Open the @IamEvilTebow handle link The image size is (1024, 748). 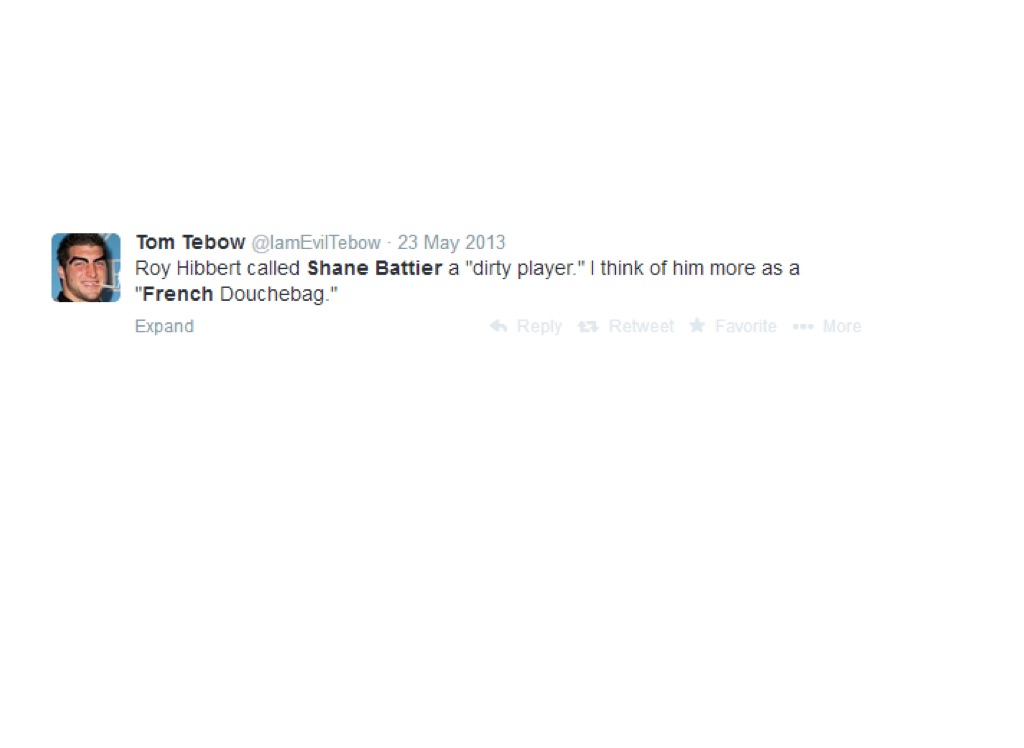[x=316, y=242]
